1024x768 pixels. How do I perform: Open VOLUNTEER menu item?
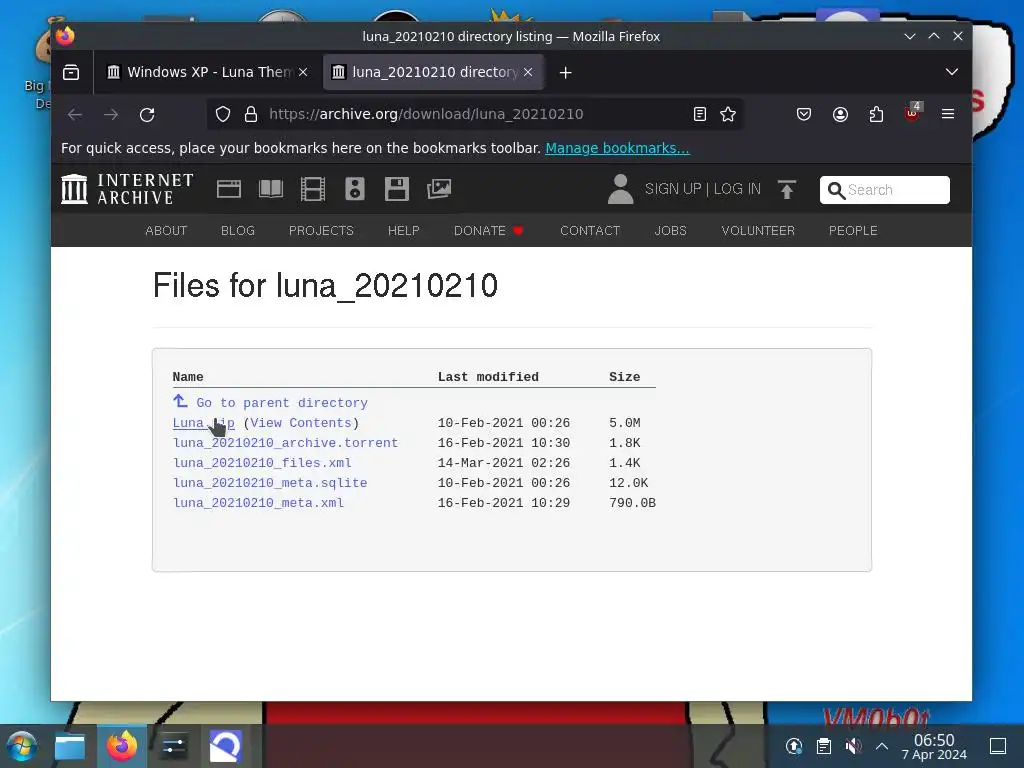(x=758, y=231)
